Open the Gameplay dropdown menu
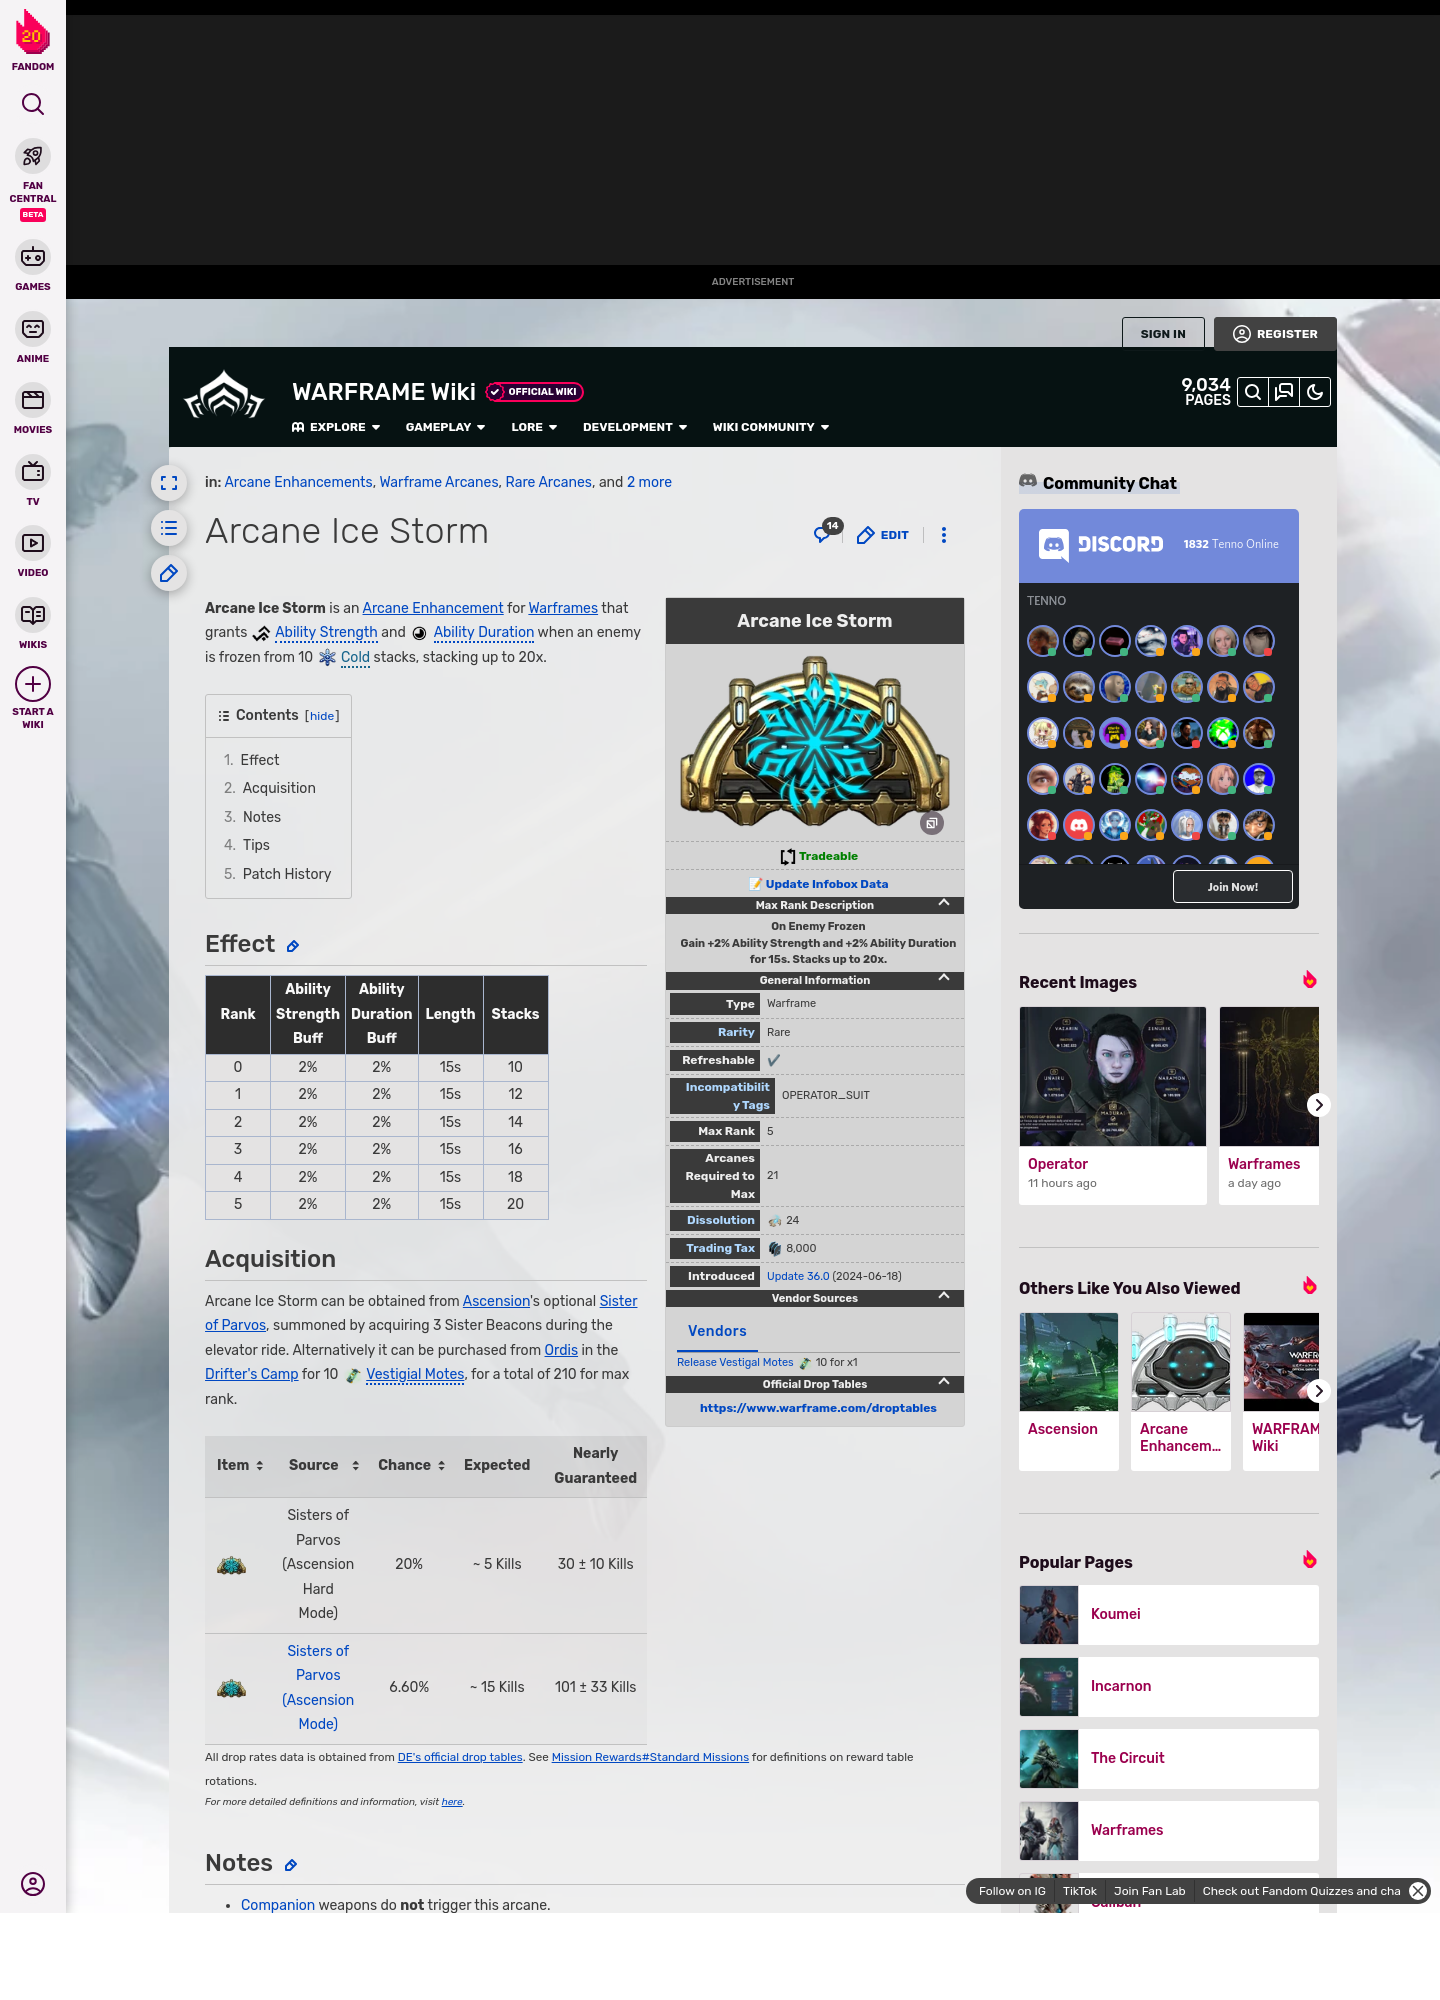The image size is (1440, 2000). (x=445, y=427)
